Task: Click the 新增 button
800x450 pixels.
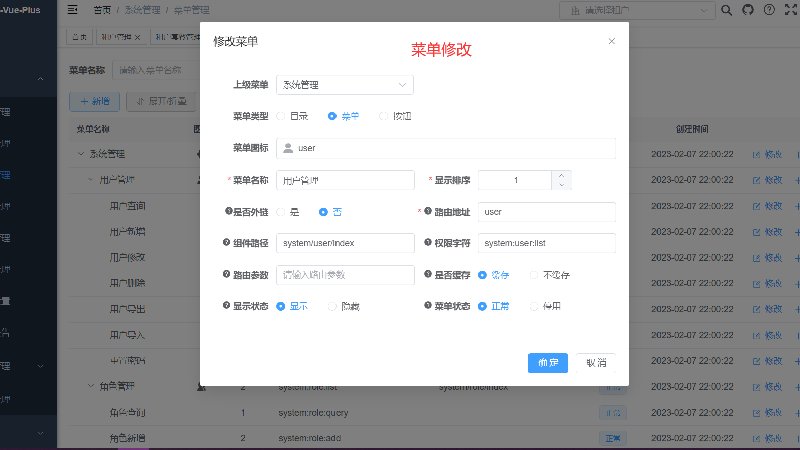Action: point(94,102)
